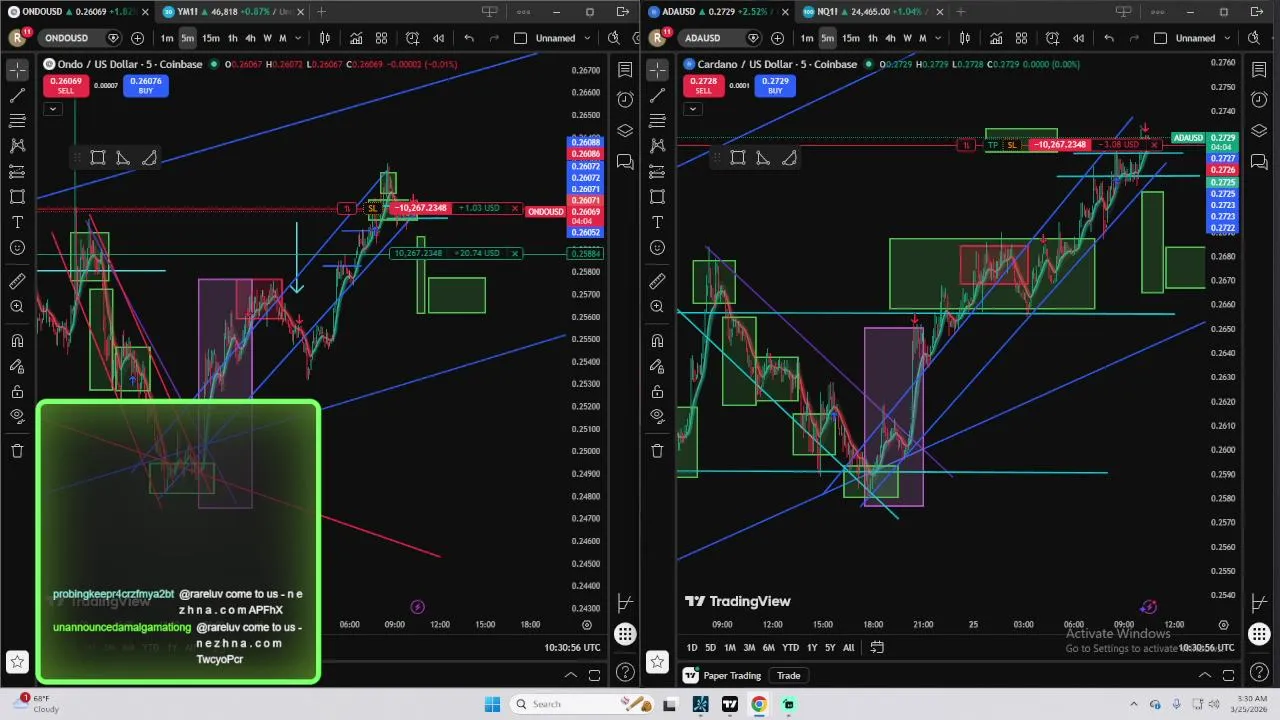Open the emoji icons tool in left window

17,248
